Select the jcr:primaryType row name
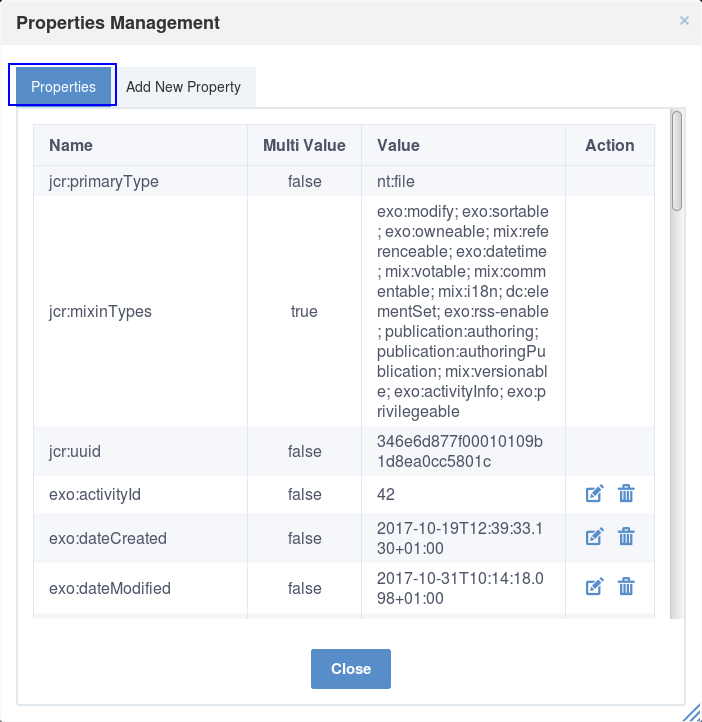The height and width of the screenshot is (722, 702). [x=104, y=181]
